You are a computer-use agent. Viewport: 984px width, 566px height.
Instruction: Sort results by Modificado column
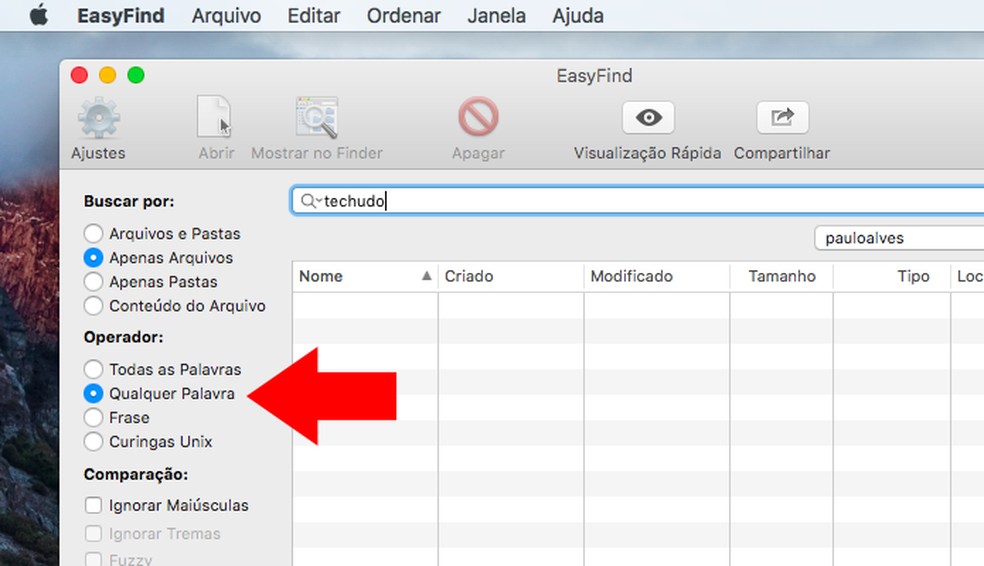click(656, 276)
